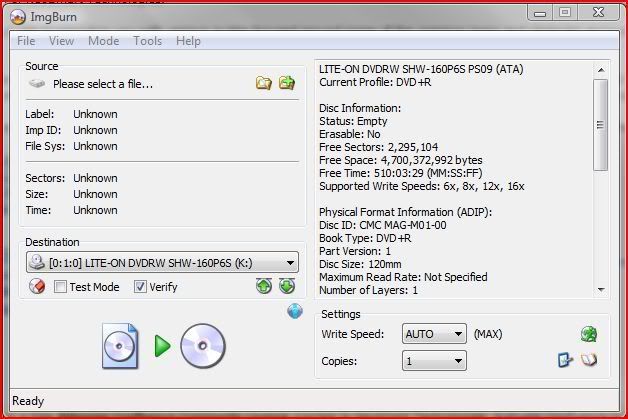Image resolution: width=628 pixels, height=419 pixels.
Task: Click the 'Maximum Read Rate: Not Specified' line
Action: click(403, 277)
